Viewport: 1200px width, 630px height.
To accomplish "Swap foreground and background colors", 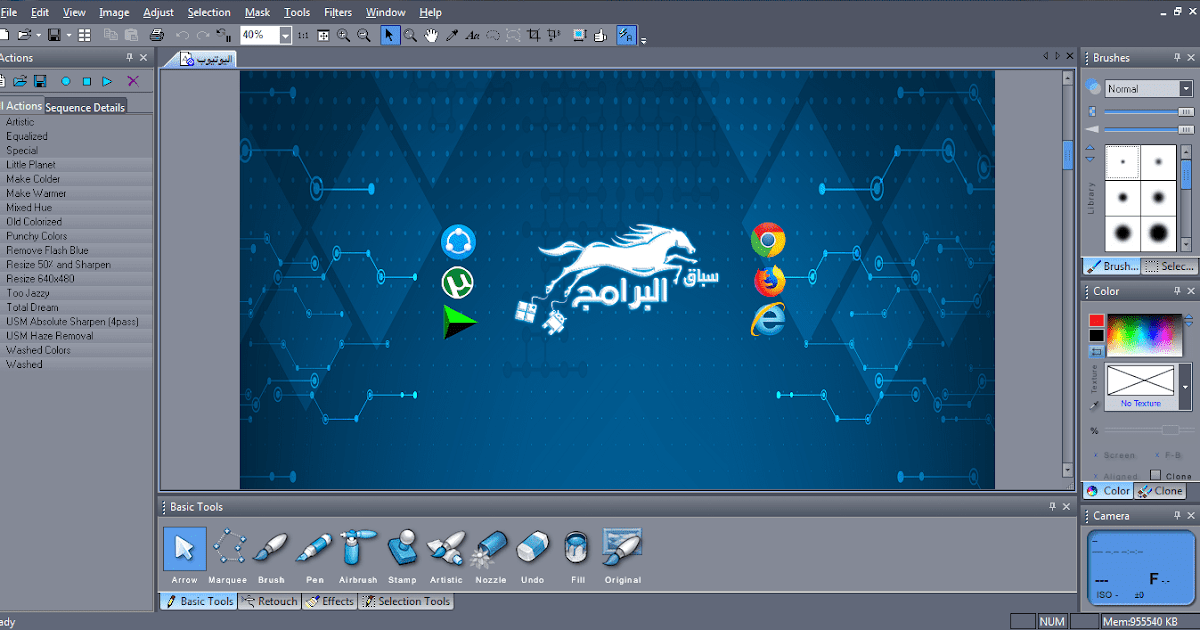I will [1096, 351].
